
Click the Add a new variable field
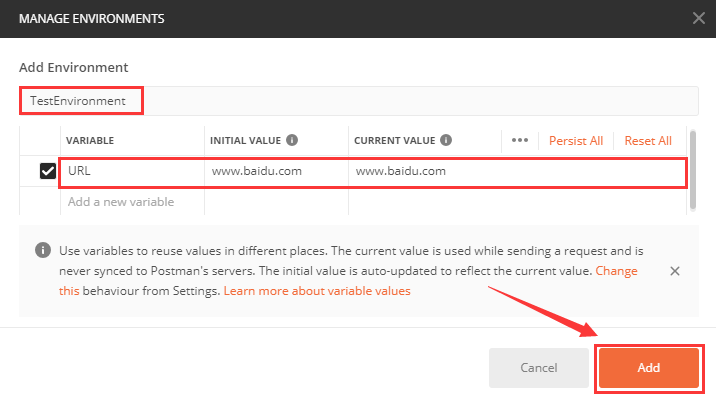pyautogui.click(x=132, y=201)
